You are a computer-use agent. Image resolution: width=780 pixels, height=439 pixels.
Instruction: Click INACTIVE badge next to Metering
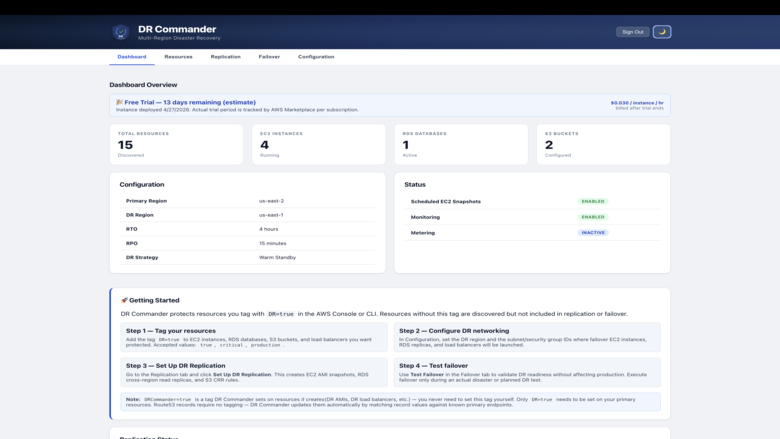pos(593,233)
